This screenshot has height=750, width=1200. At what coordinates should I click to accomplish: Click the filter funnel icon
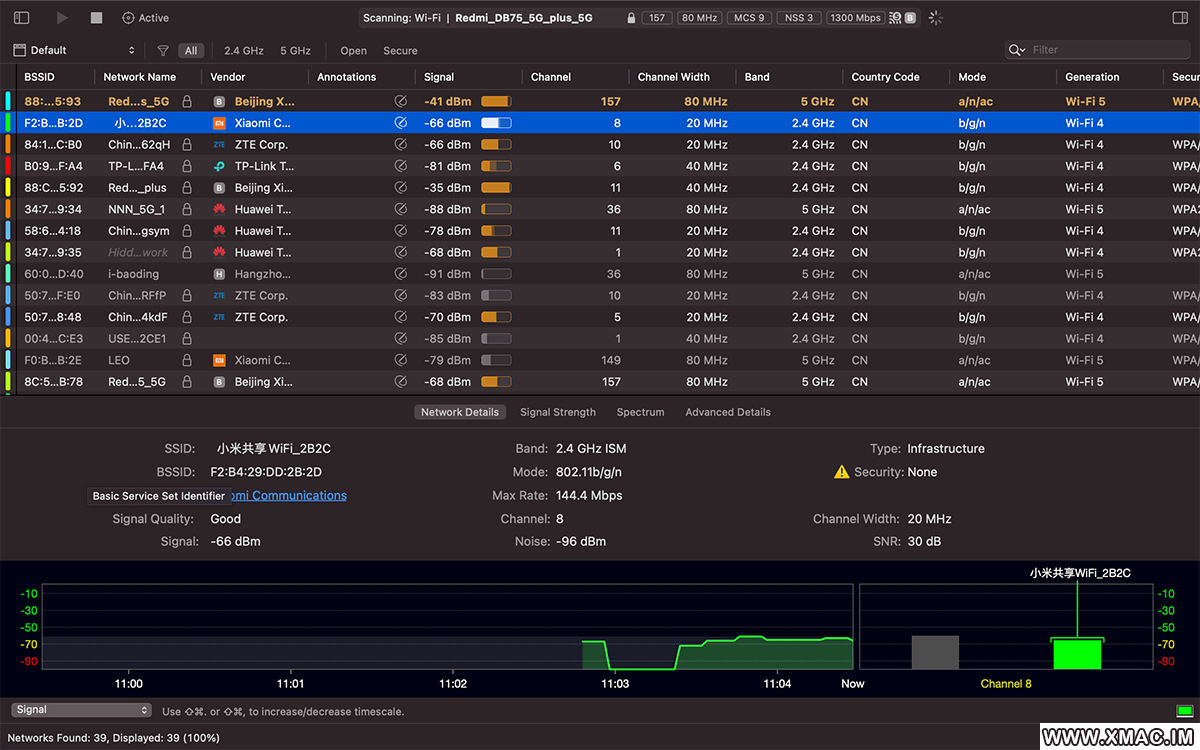point(163,50)
